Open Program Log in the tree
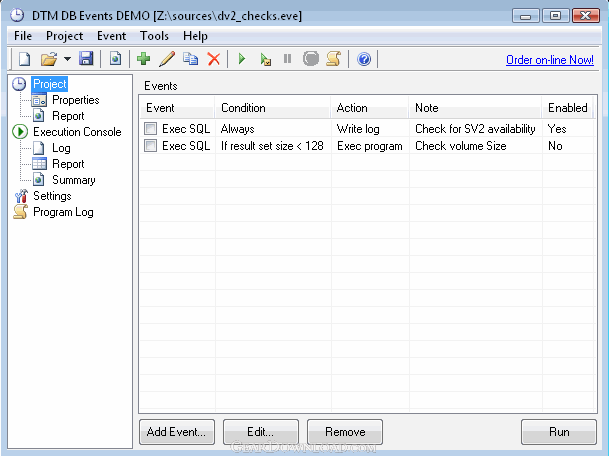 63,212
